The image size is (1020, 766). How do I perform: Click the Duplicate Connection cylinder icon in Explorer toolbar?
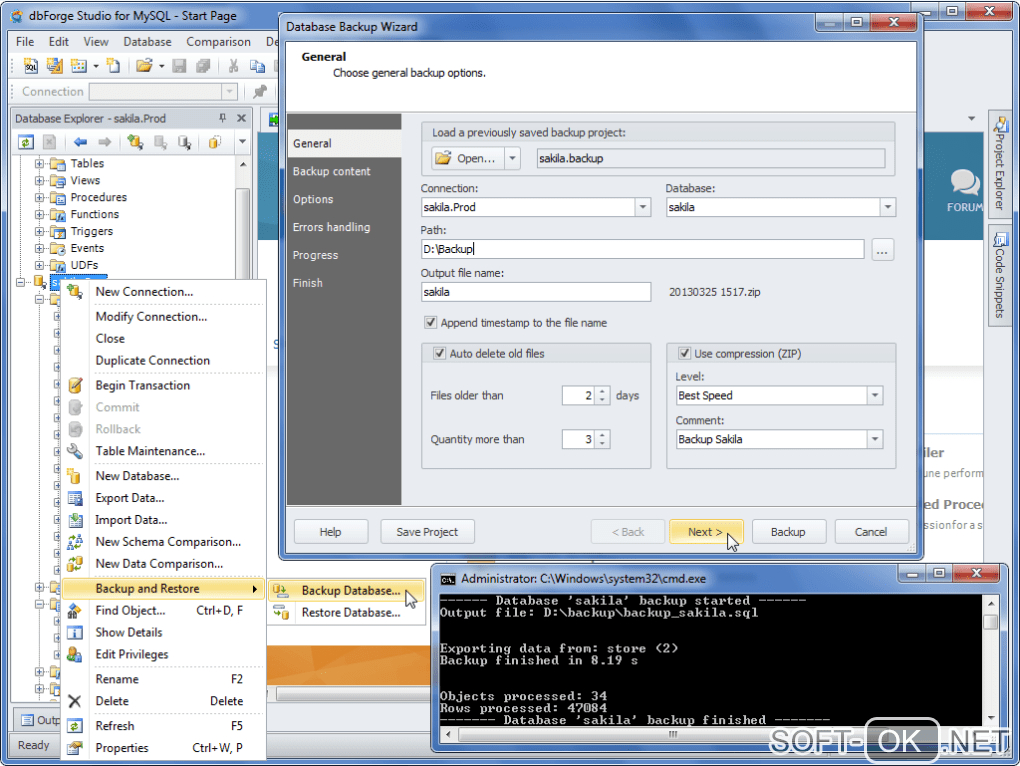click(214, 142)
